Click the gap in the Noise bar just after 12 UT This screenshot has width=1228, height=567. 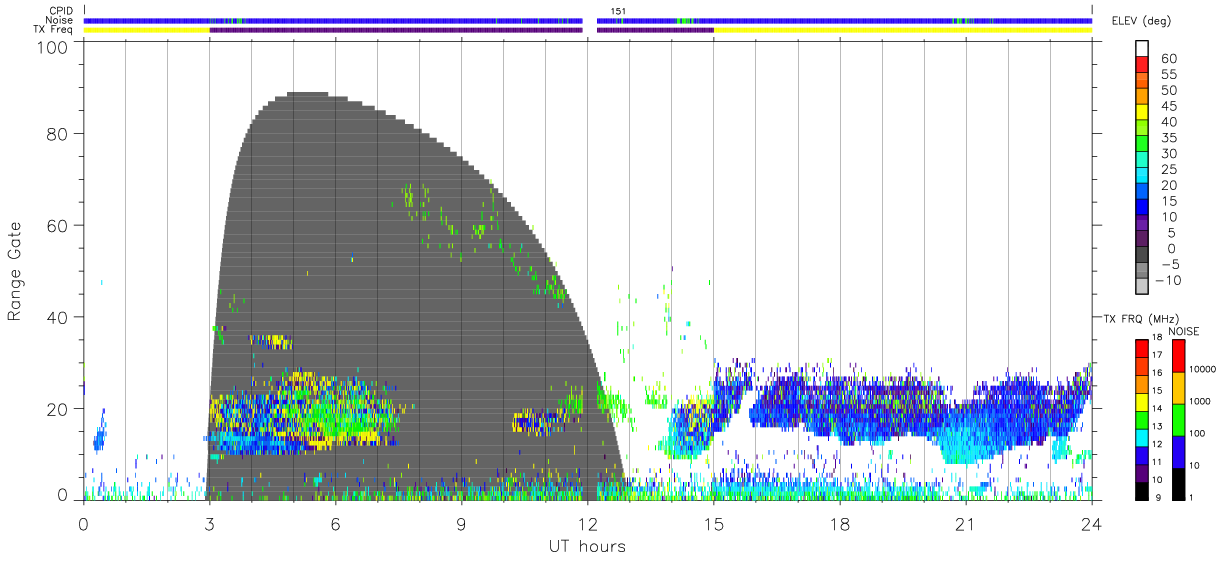pos(590,20)
